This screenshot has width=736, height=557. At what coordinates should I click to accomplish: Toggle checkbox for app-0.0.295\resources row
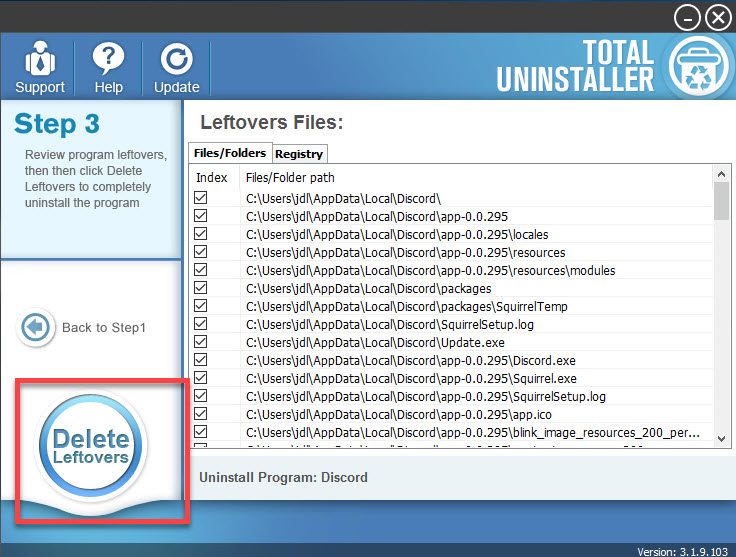click(200, 252)
